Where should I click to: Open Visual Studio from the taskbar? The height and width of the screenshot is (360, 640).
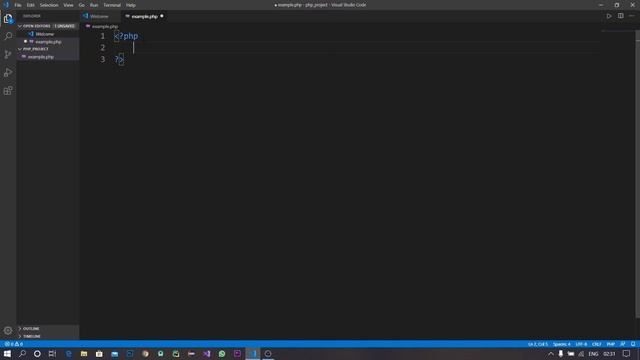click(207, 354)
